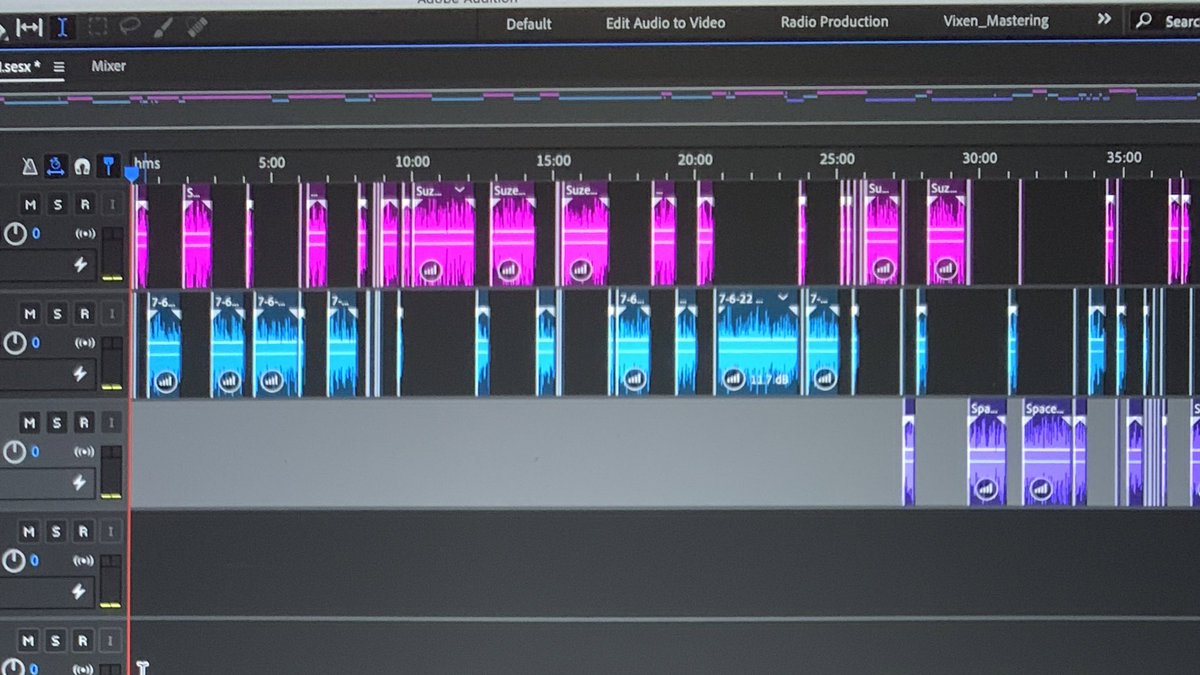Screen dimensions: 1200x675
Task: Solo the bottom fifth track with S
Action: (x=58, y=640)
